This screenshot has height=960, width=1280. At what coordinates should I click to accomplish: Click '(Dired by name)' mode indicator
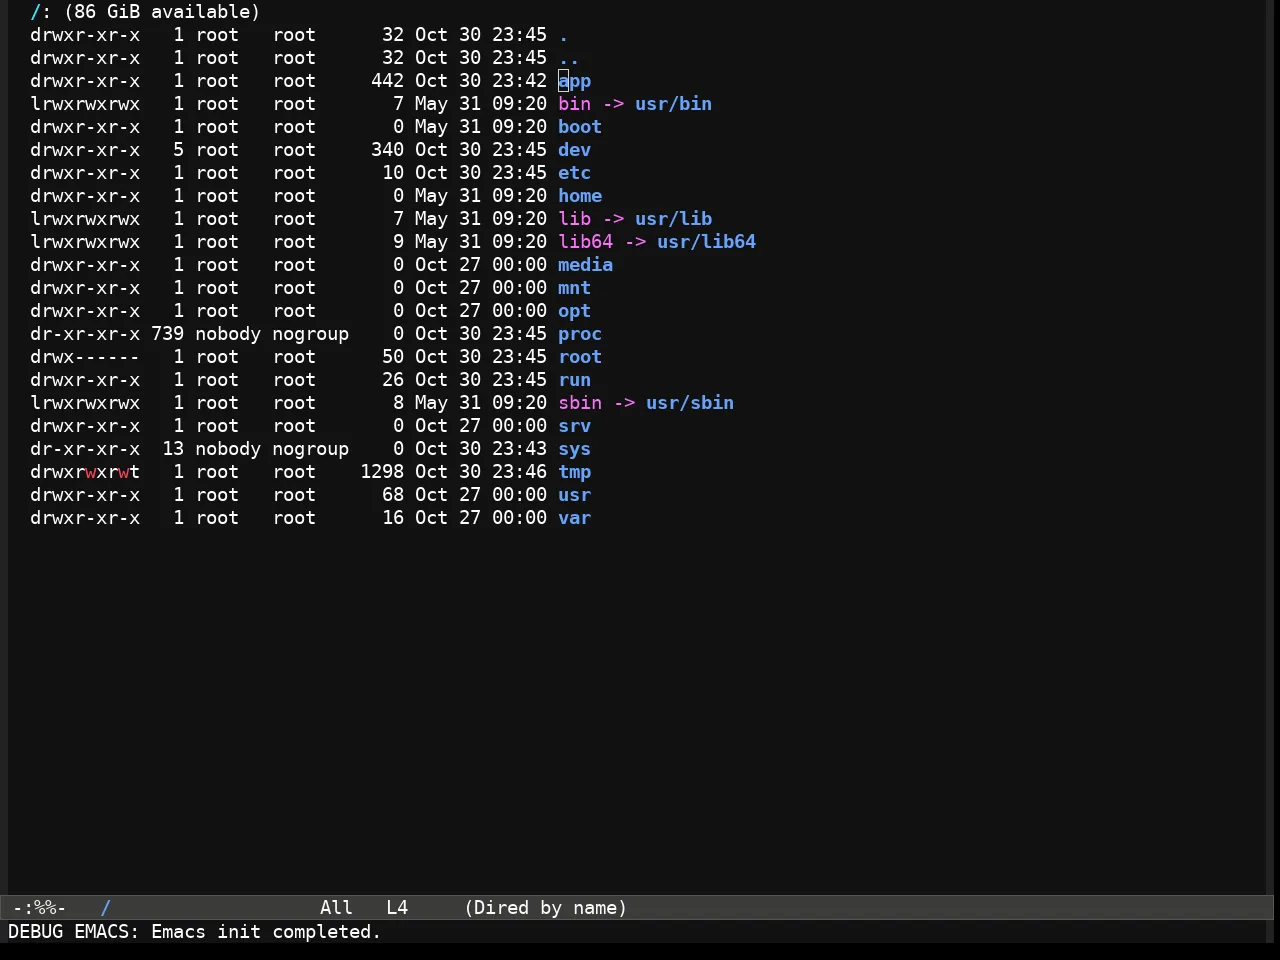tap(546, 908)
